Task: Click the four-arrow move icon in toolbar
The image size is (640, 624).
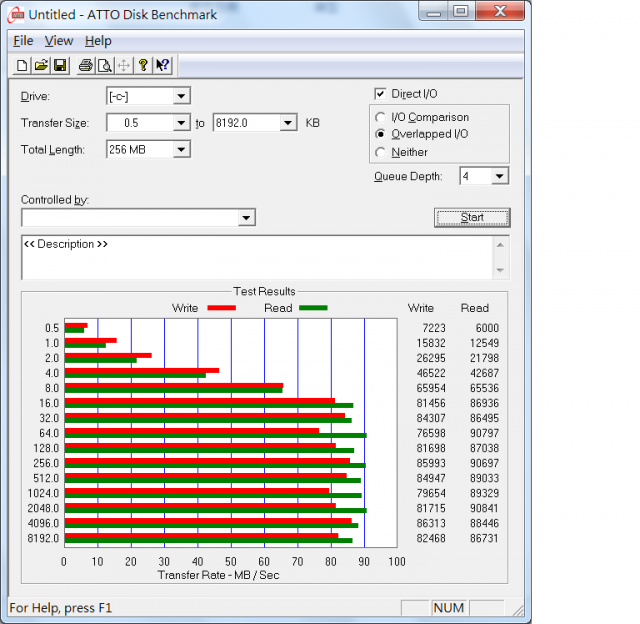Action: point(124,65)
